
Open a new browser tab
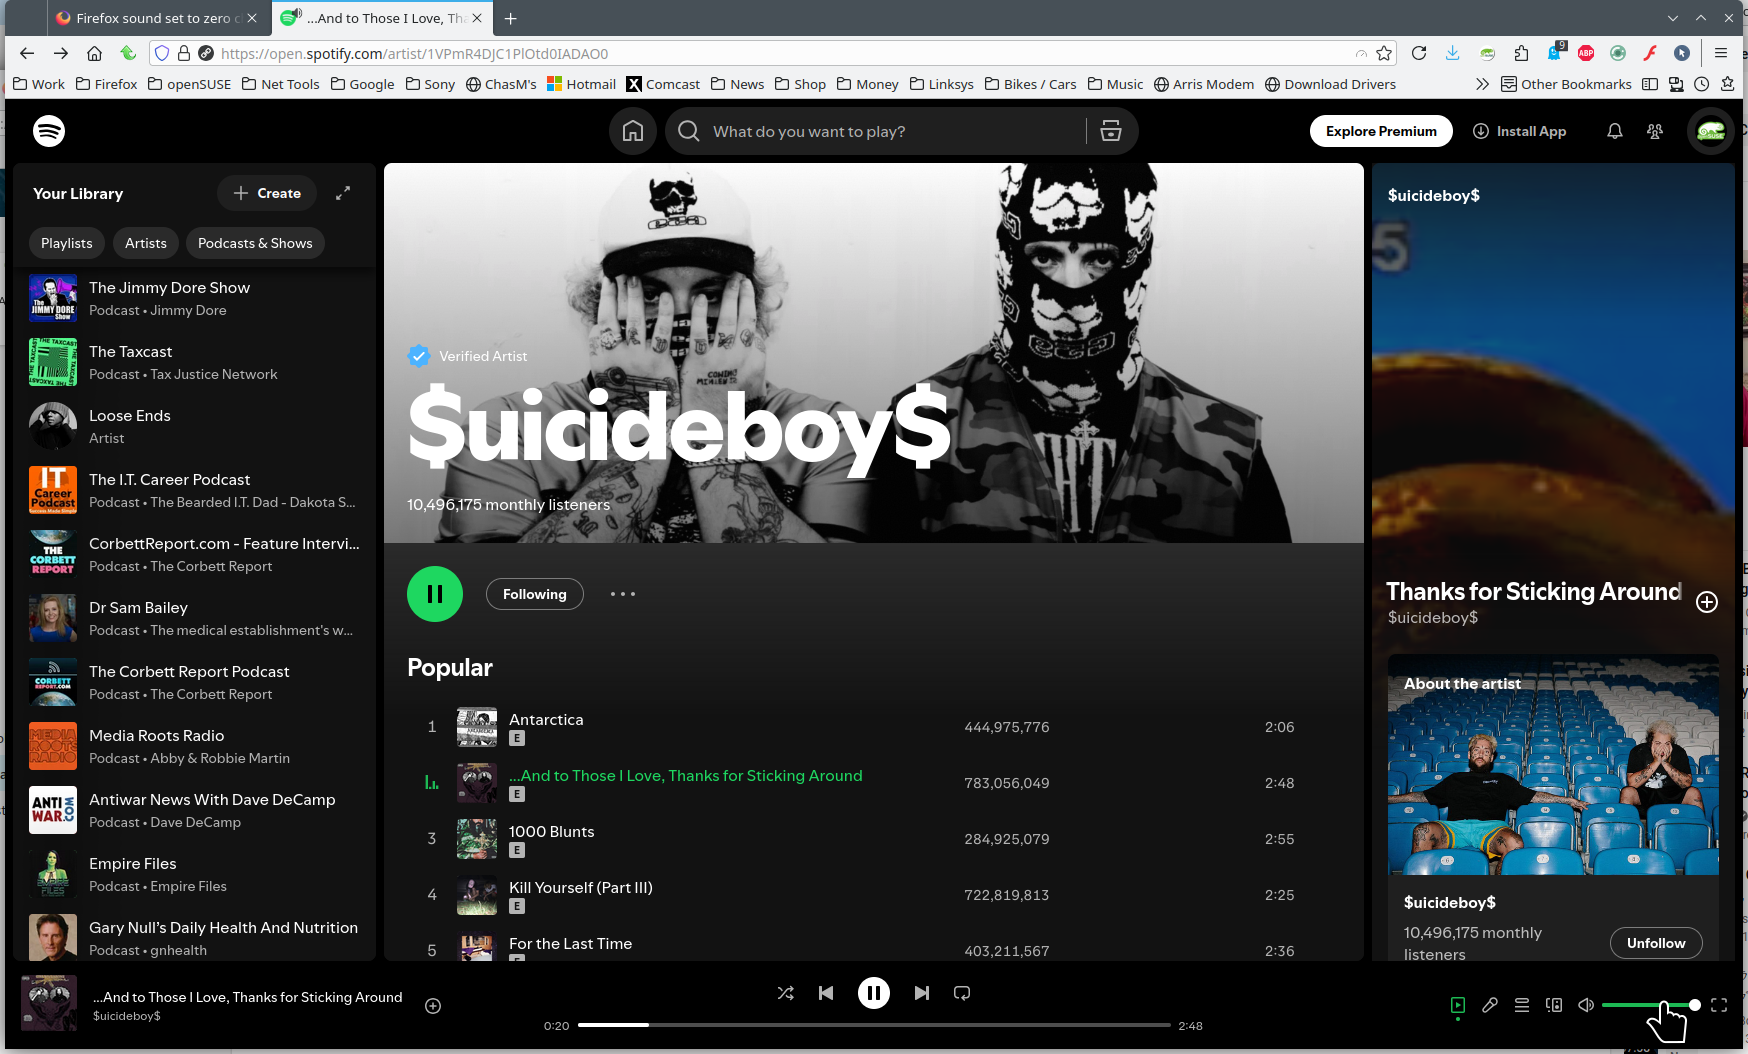click(511, 18)
